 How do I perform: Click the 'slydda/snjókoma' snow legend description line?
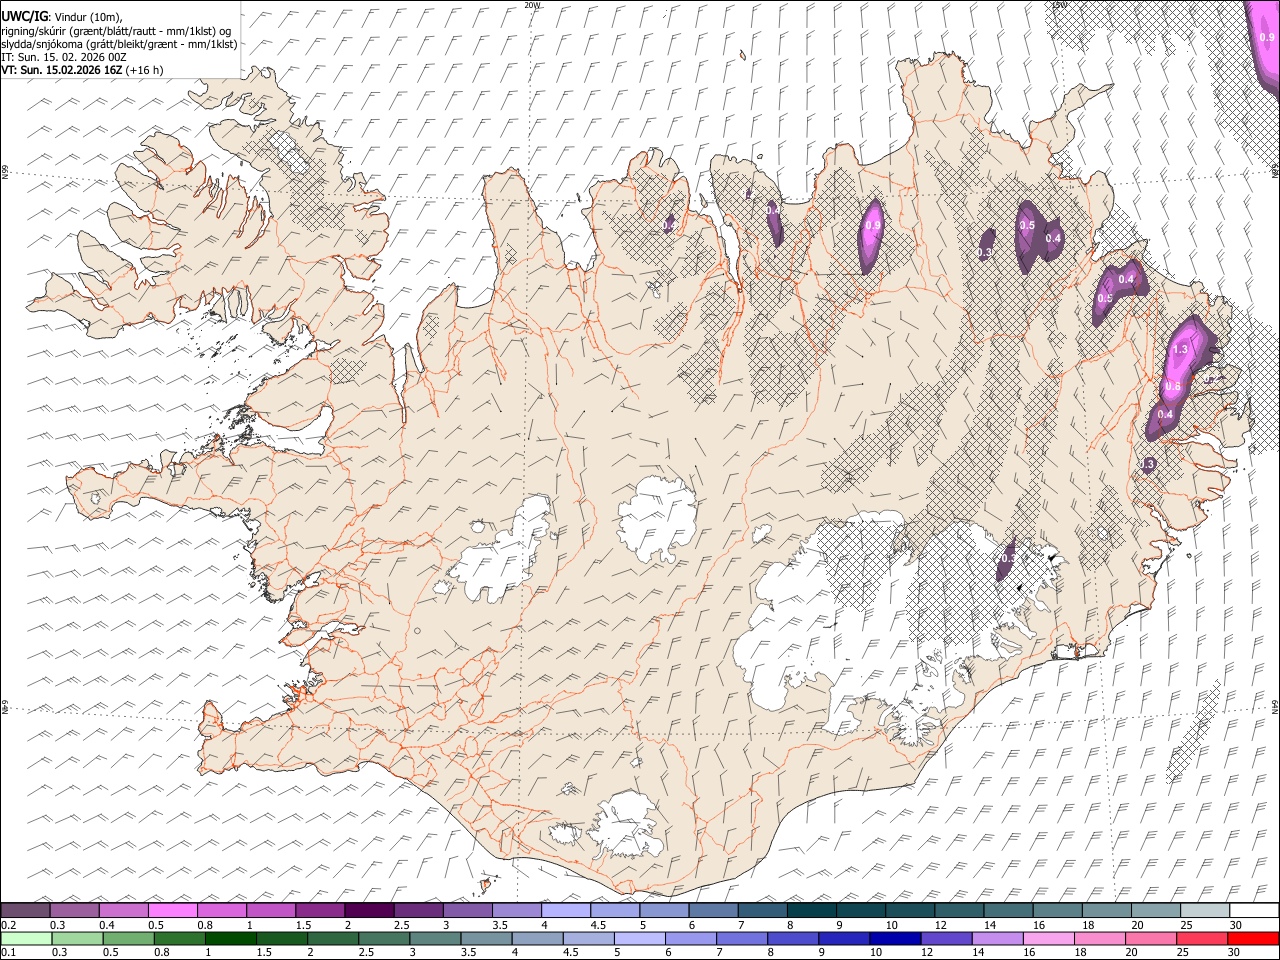click(x=119, y=44)
